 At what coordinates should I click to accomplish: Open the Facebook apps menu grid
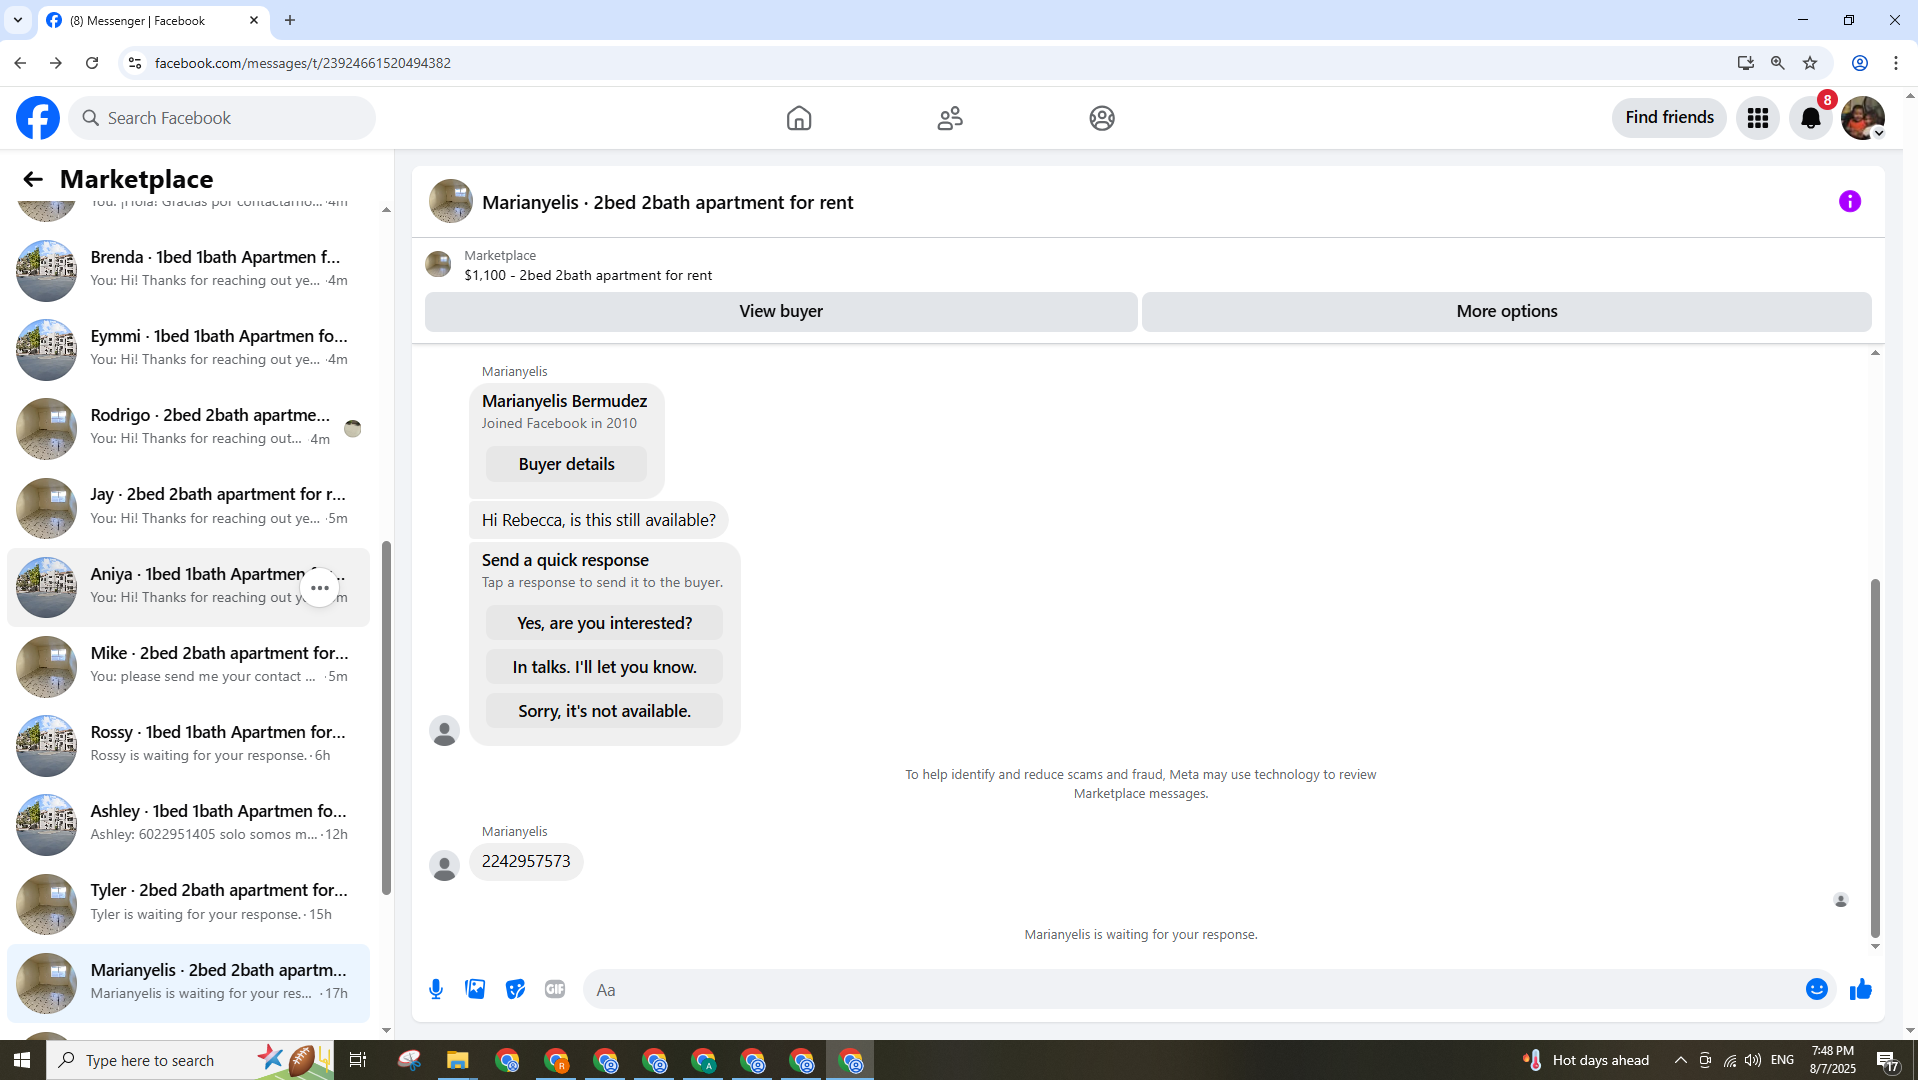coord(1758,118)
